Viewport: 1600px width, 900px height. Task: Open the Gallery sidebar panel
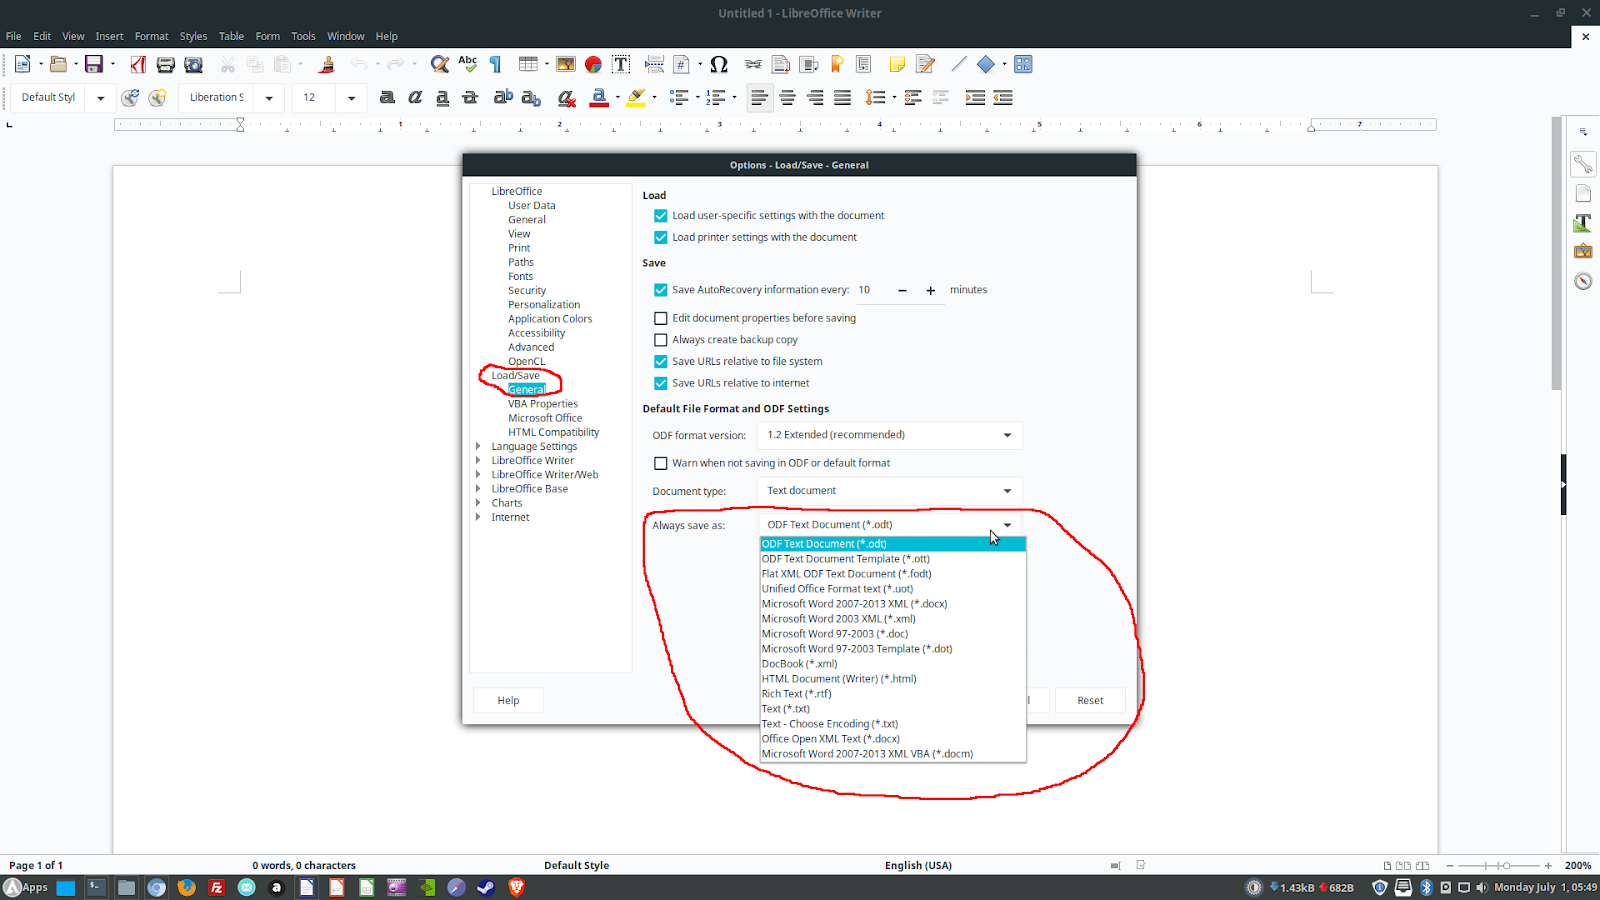1583,251
